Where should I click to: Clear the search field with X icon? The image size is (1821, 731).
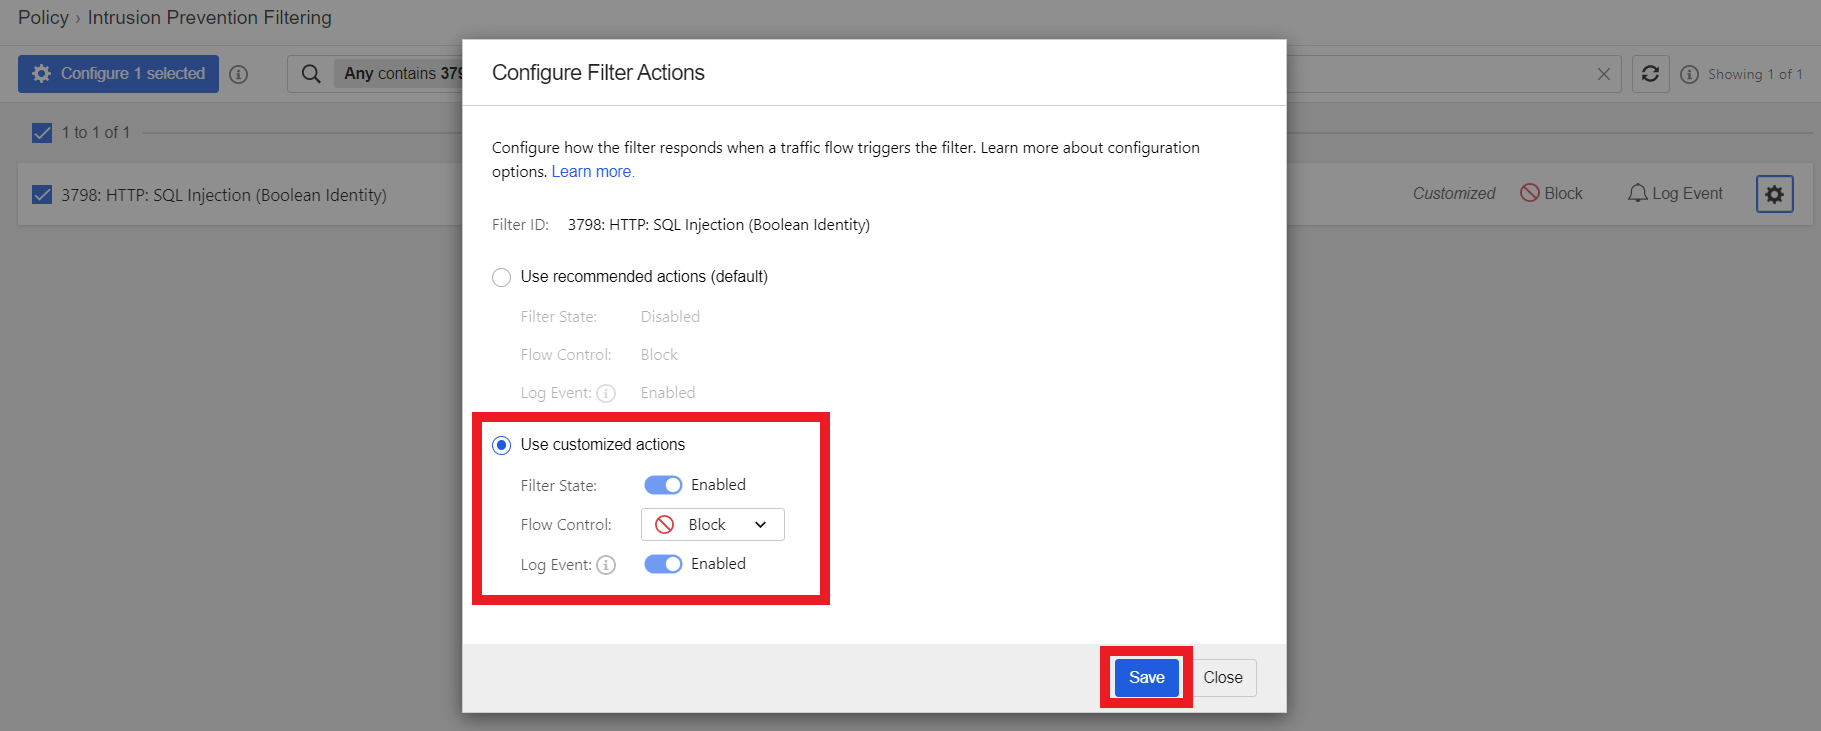tap(1604, 74)
